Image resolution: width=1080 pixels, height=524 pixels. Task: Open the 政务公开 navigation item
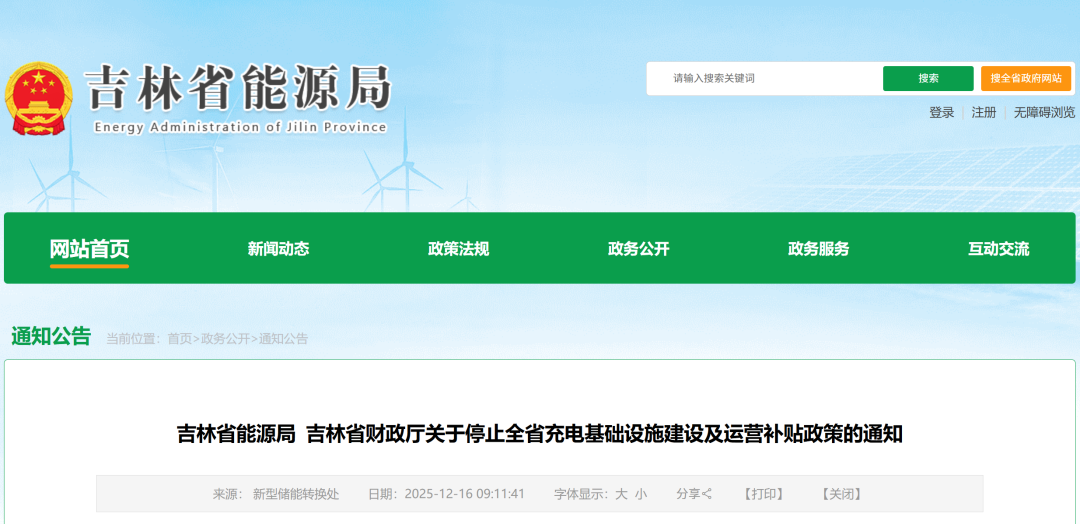pos(638,249)
